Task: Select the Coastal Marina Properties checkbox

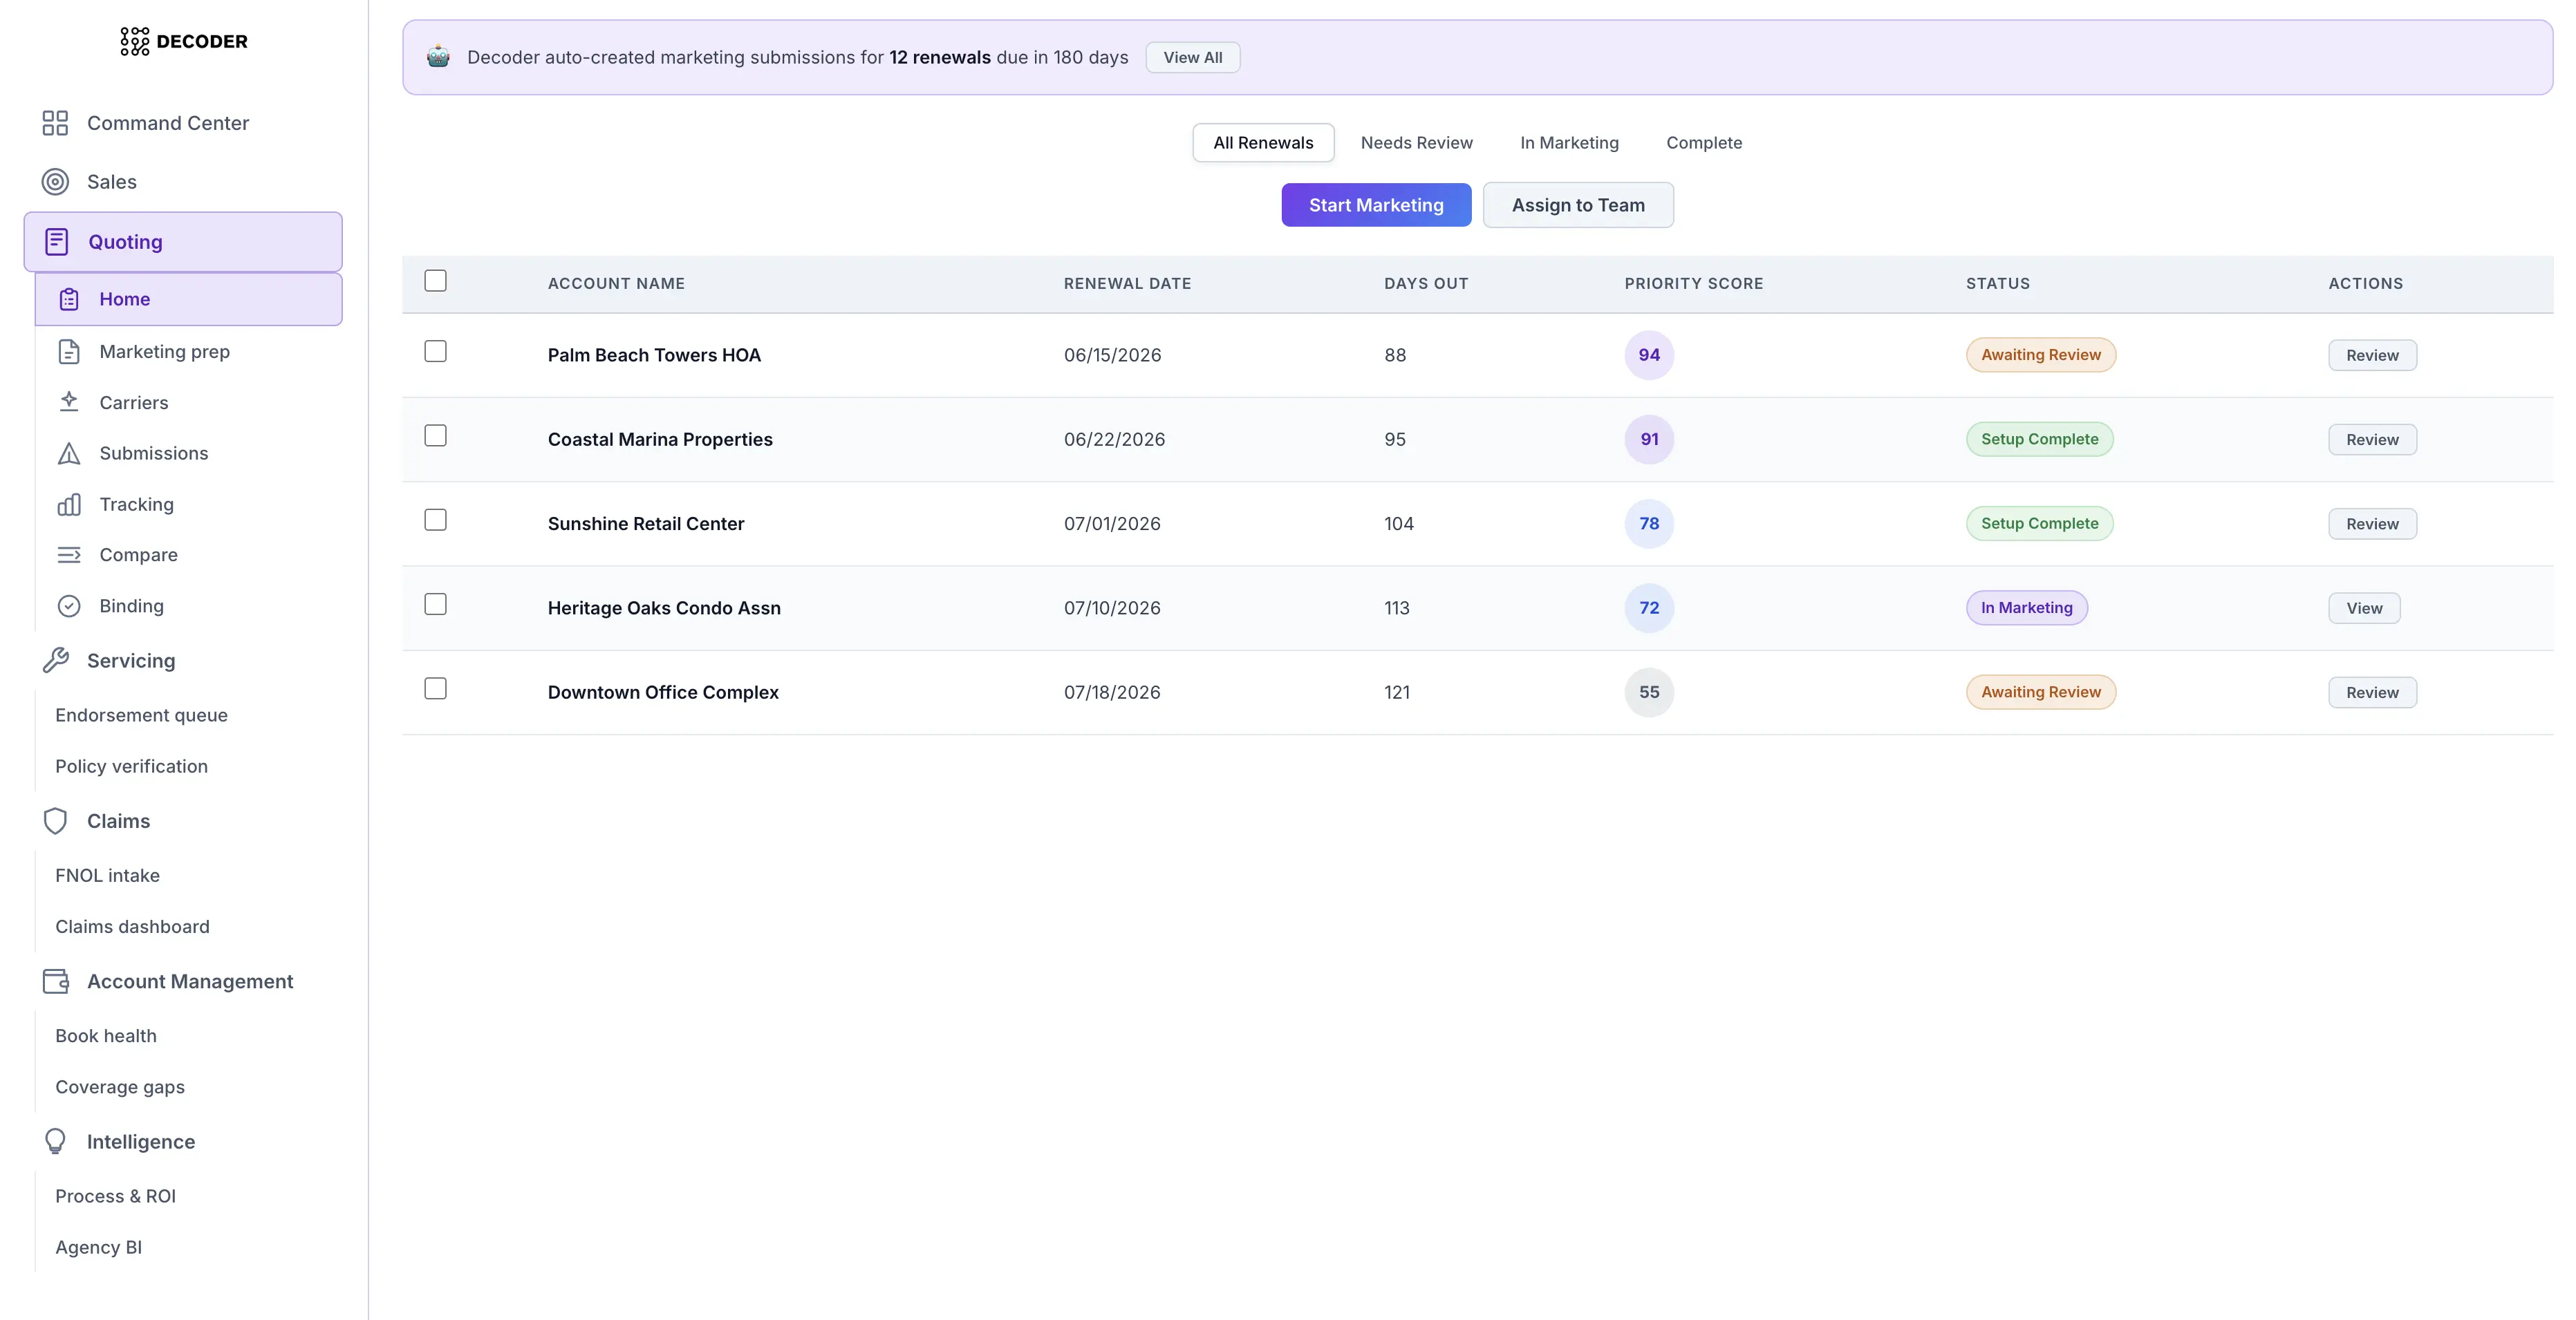Action: [x=435, y=436]
